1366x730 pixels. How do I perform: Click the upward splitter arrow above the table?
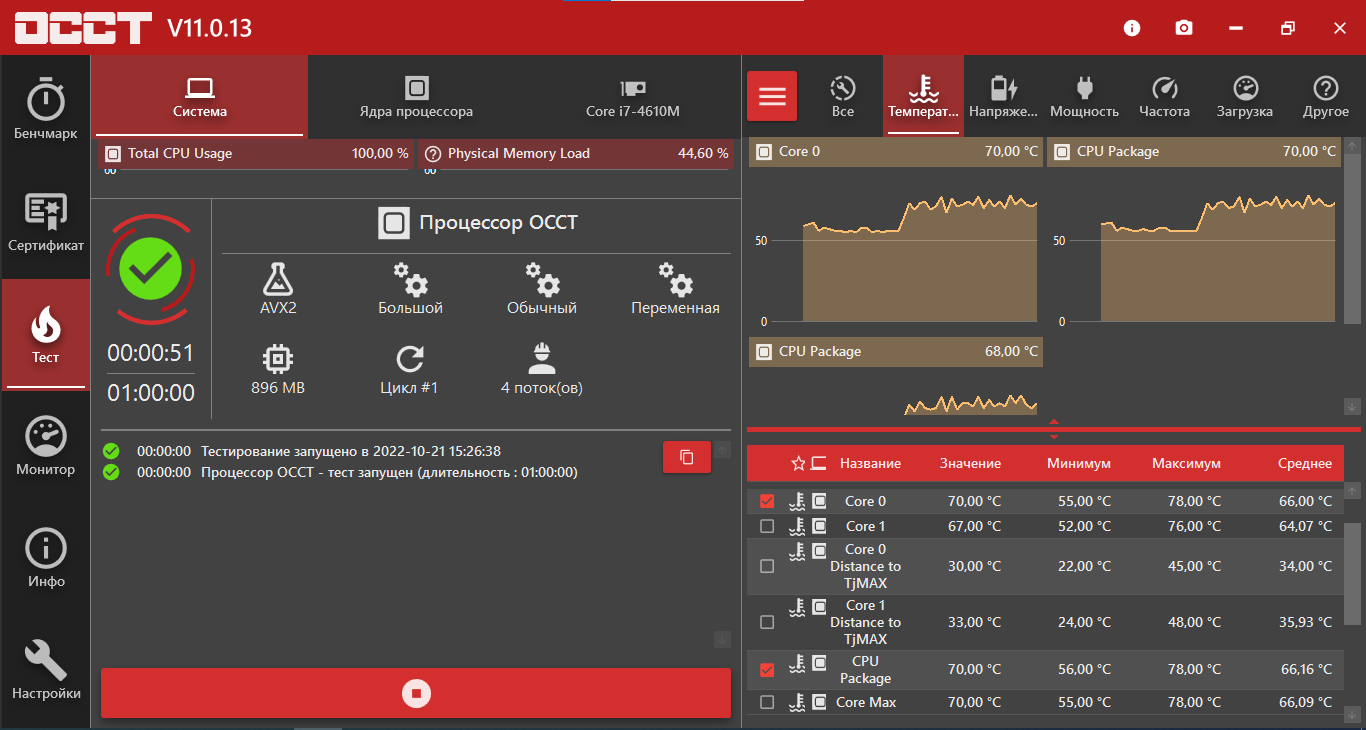click(x=1054, y=421)
